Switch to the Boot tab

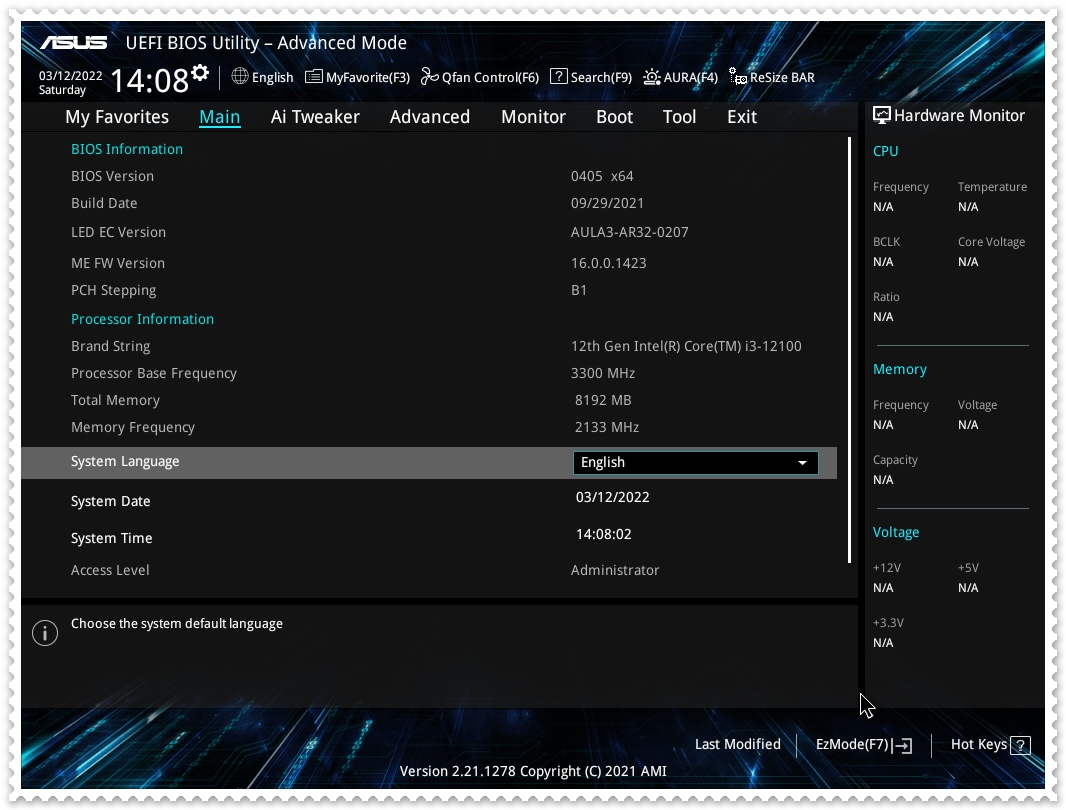click(x=615, y=117)
